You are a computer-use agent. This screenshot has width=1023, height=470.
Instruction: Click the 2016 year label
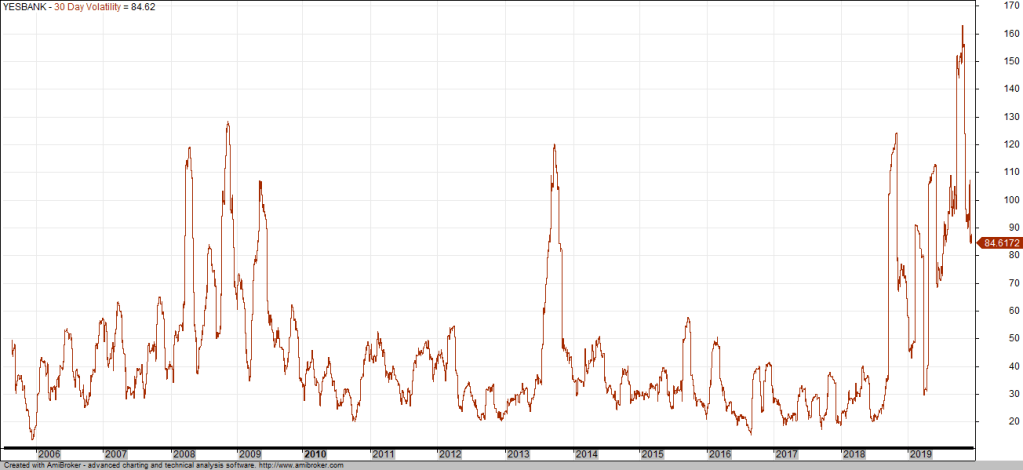[719, 453]
